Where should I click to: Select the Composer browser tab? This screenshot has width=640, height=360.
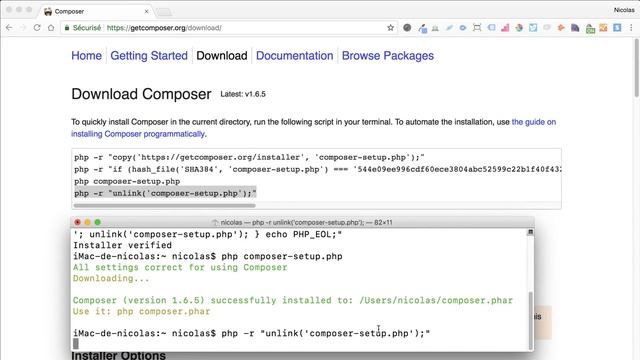click(x=97, y=11)
